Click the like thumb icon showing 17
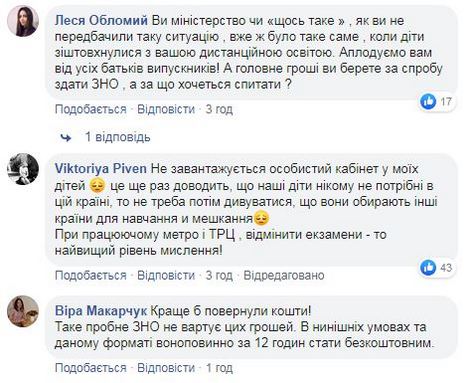Image resolution: width=473 pixels, height=383 pixels. coord(428,101)
